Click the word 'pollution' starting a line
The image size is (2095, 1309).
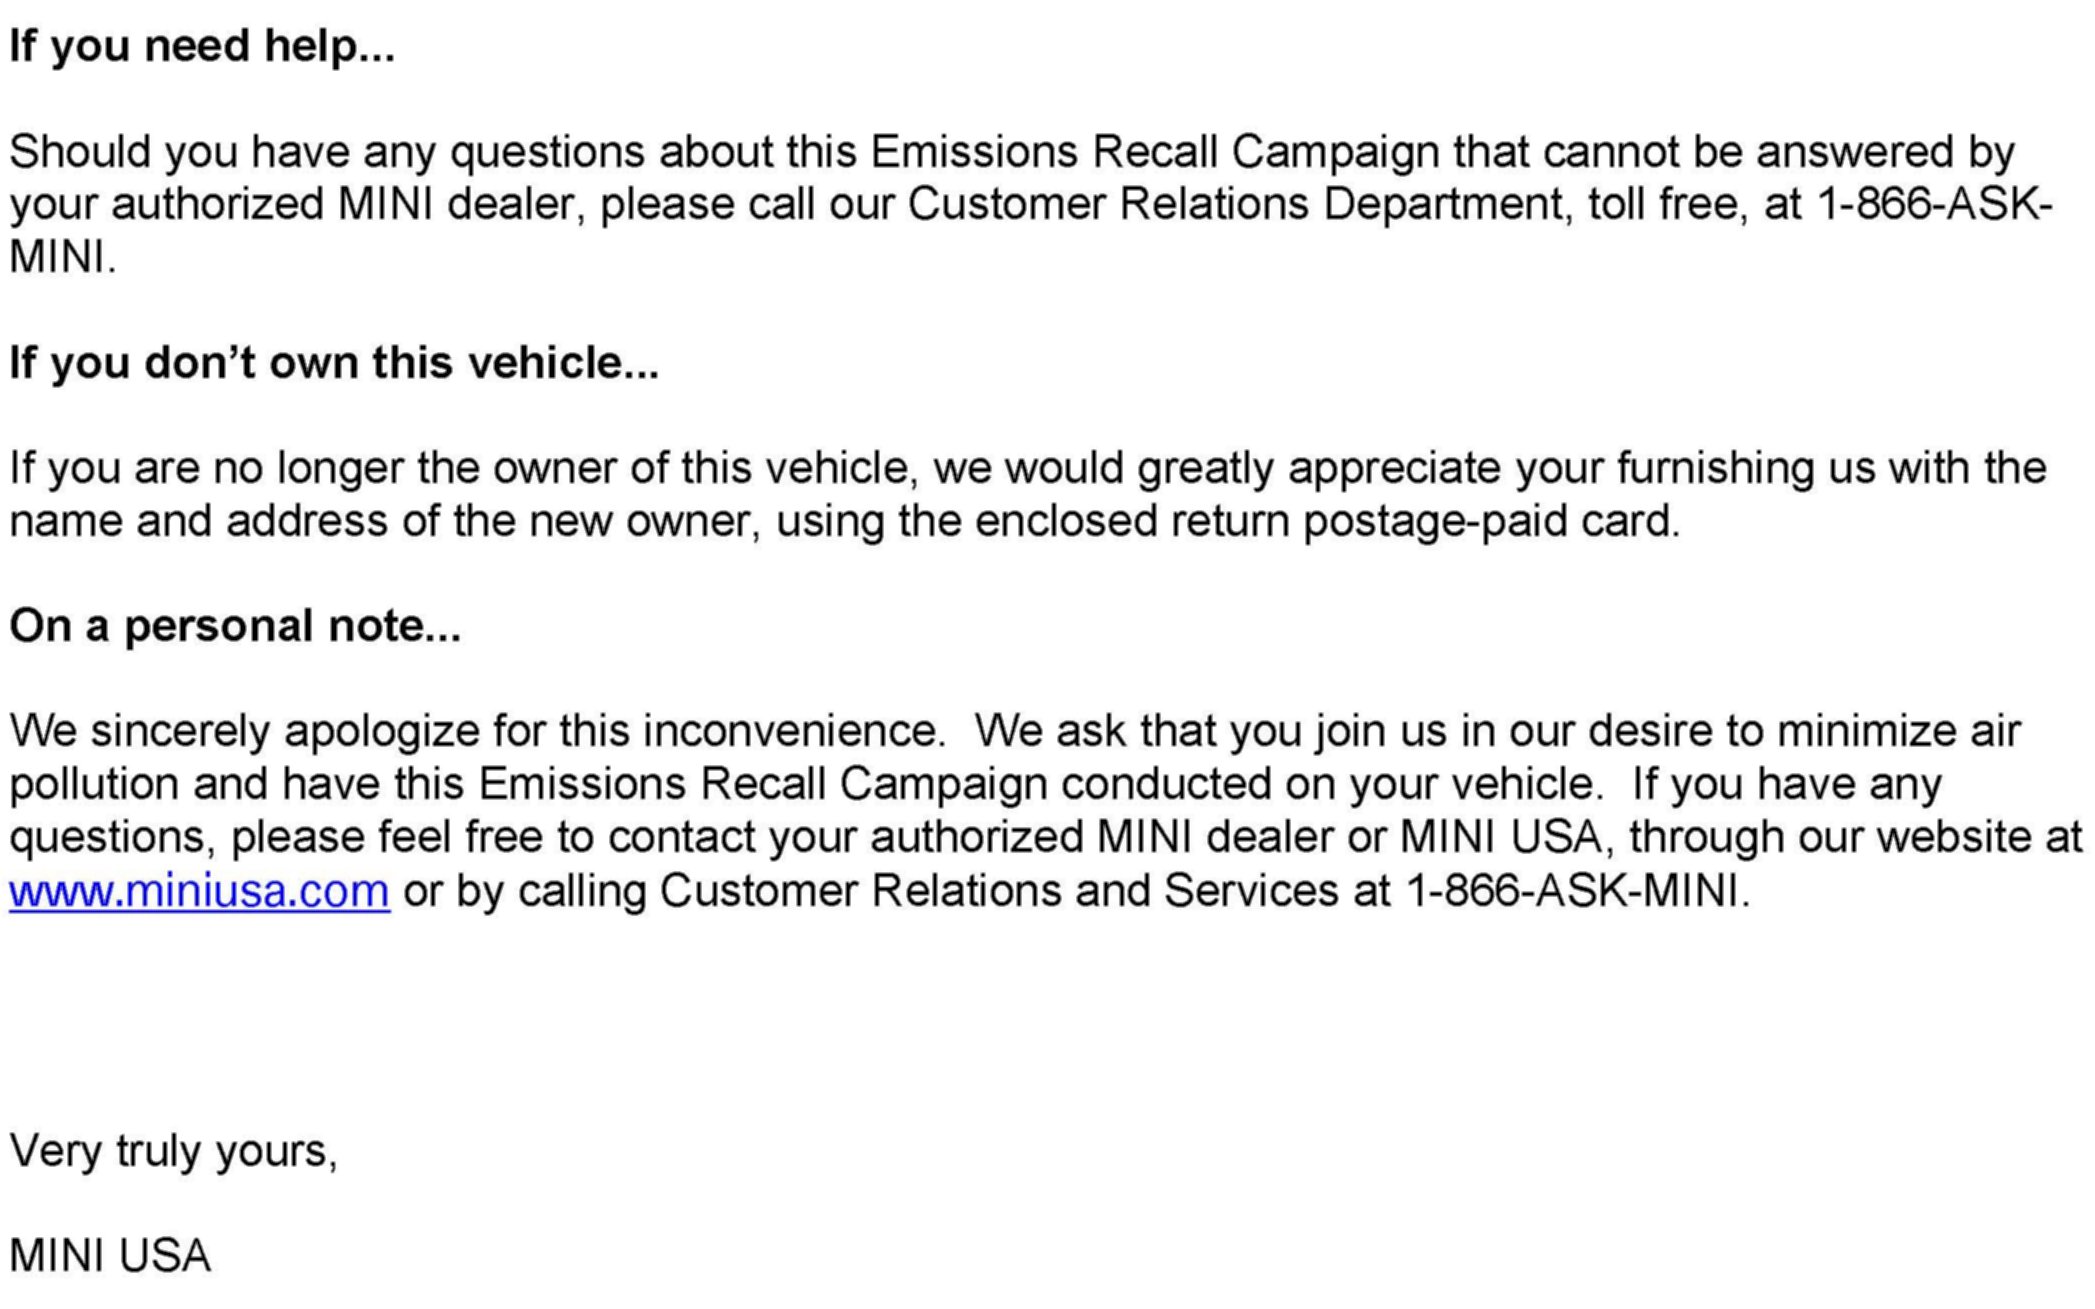point(94,785)
